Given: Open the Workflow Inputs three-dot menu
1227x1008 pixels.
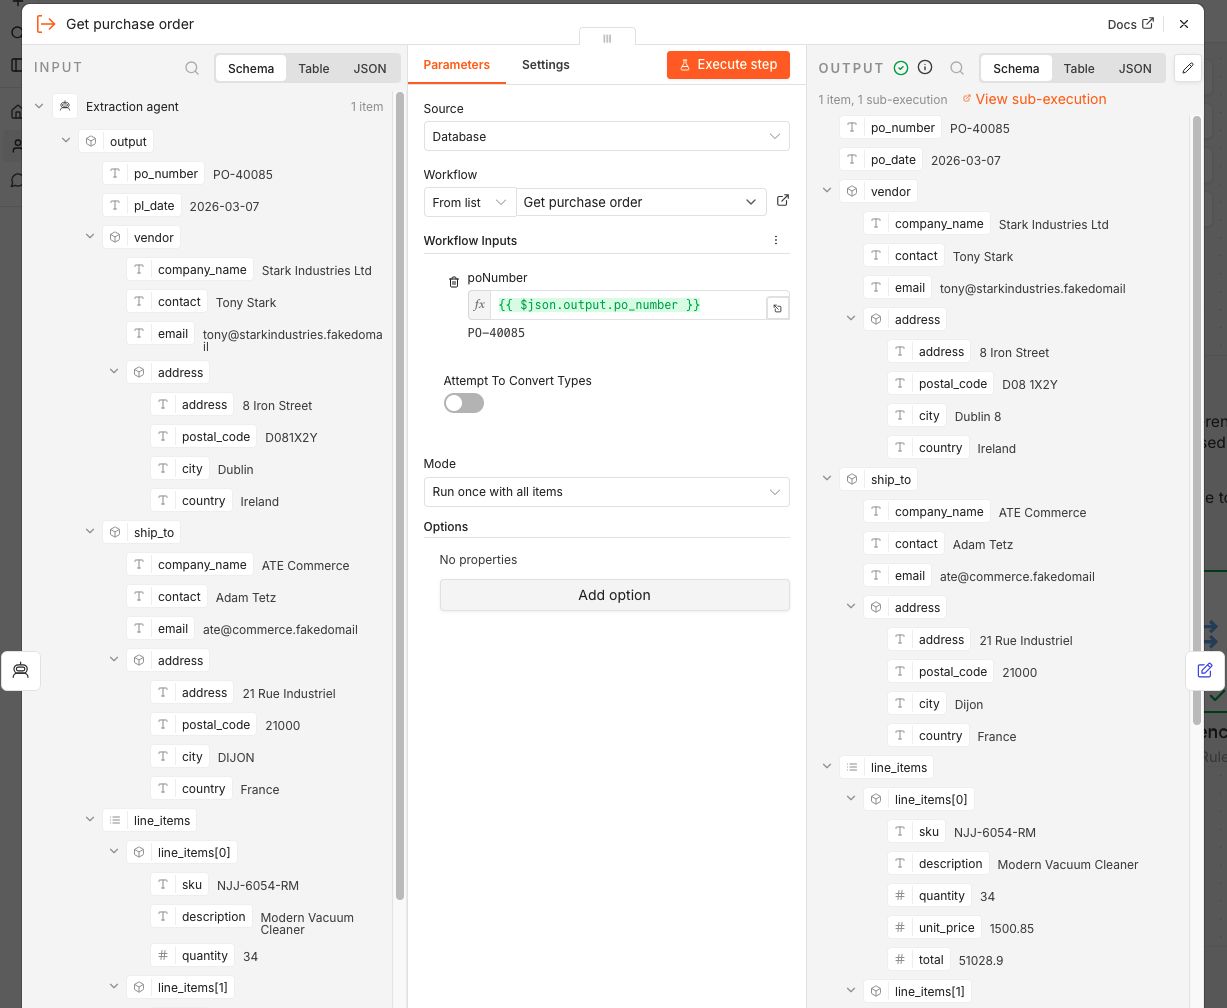Looking at the screenshot, I should click(776, 240).
